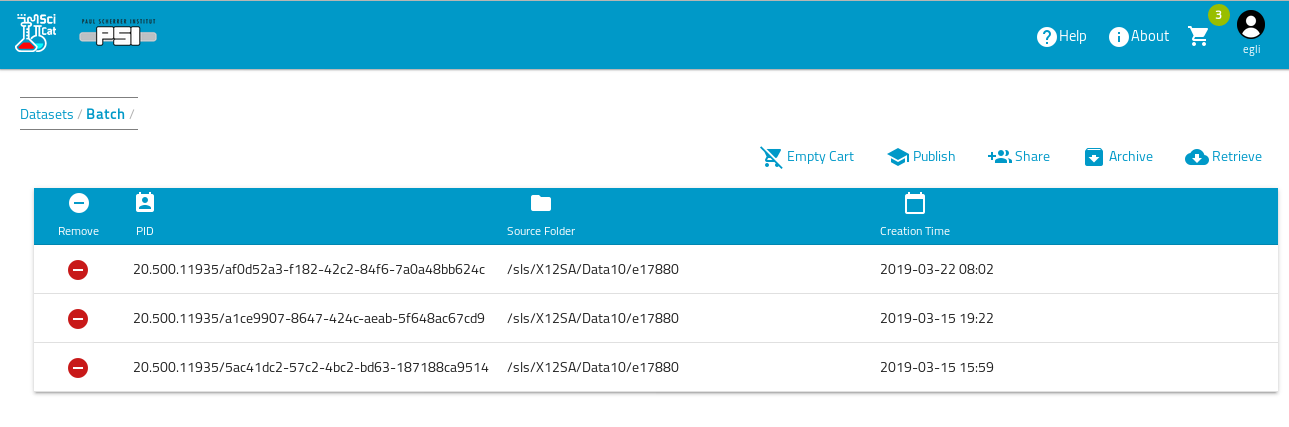This screenshot has height=427, width=1289.
Task: Open the egli user account menu
Action: tap(1250, 32)
